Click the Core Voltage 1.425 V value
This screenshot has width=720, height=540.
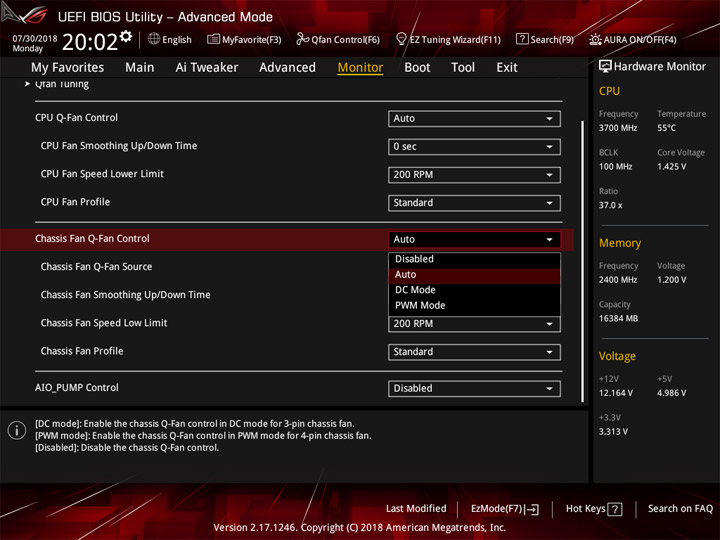(x=672, y=167)
